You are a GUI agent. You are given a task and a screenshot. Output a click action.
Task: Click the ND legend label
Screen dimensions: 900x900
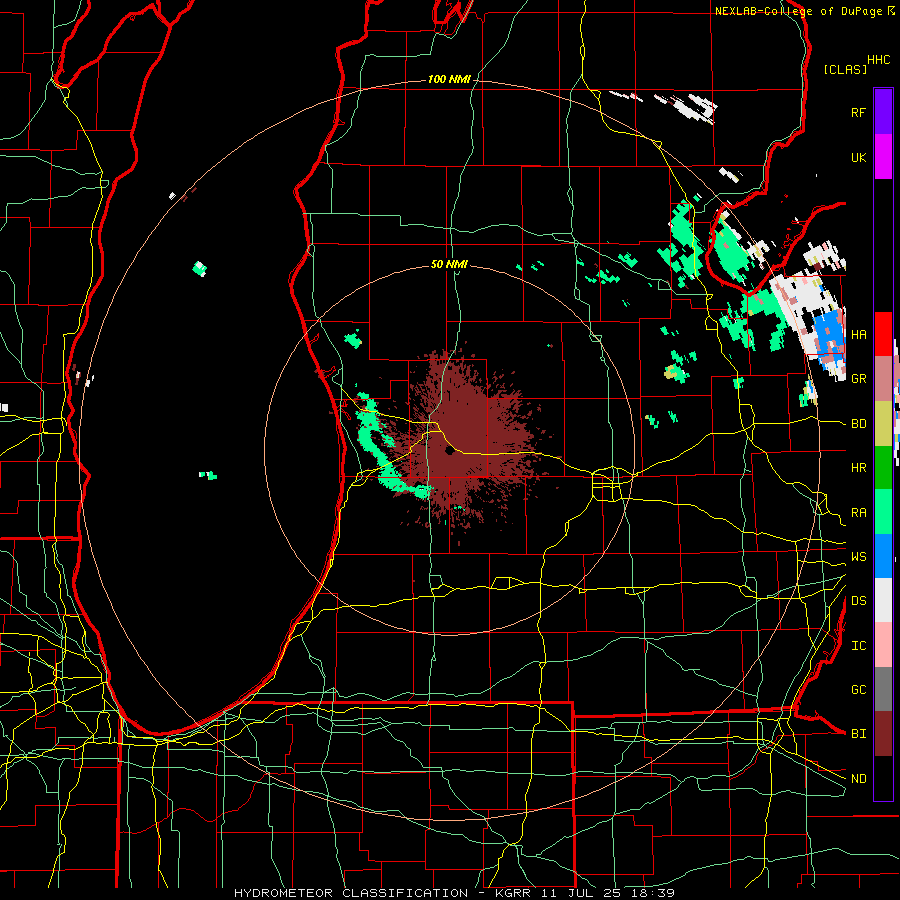click(858, 779)
